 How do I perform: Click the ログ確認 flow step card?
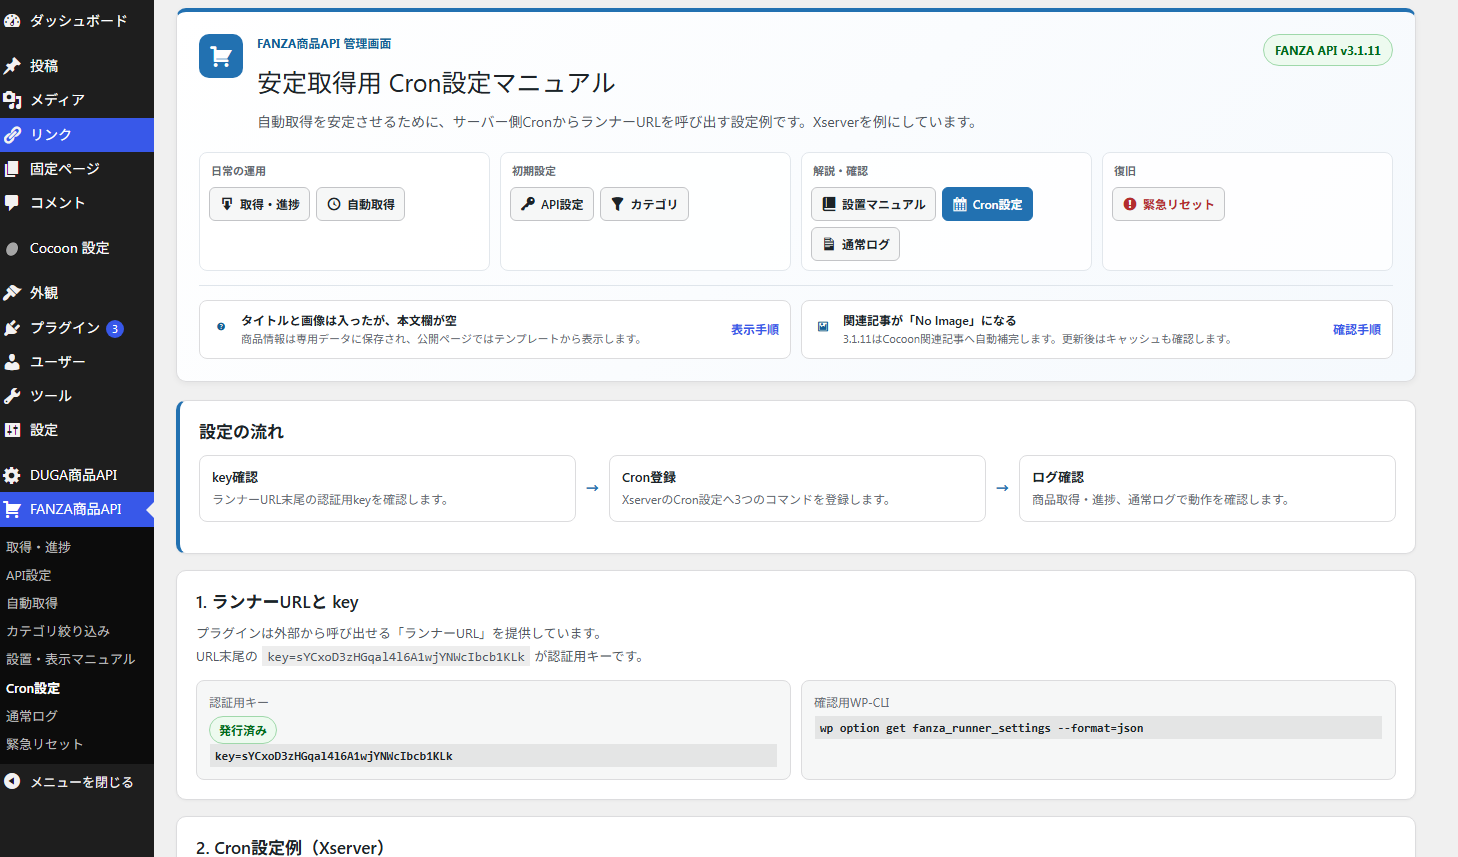[x=1207, y=488]
